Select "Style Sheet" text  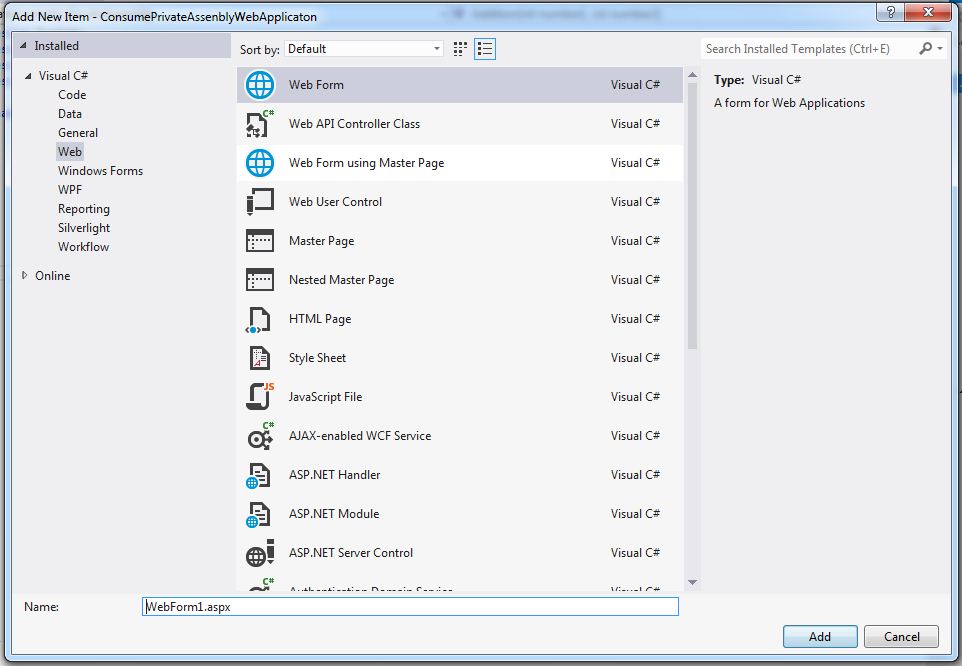[x=317, y=358]
